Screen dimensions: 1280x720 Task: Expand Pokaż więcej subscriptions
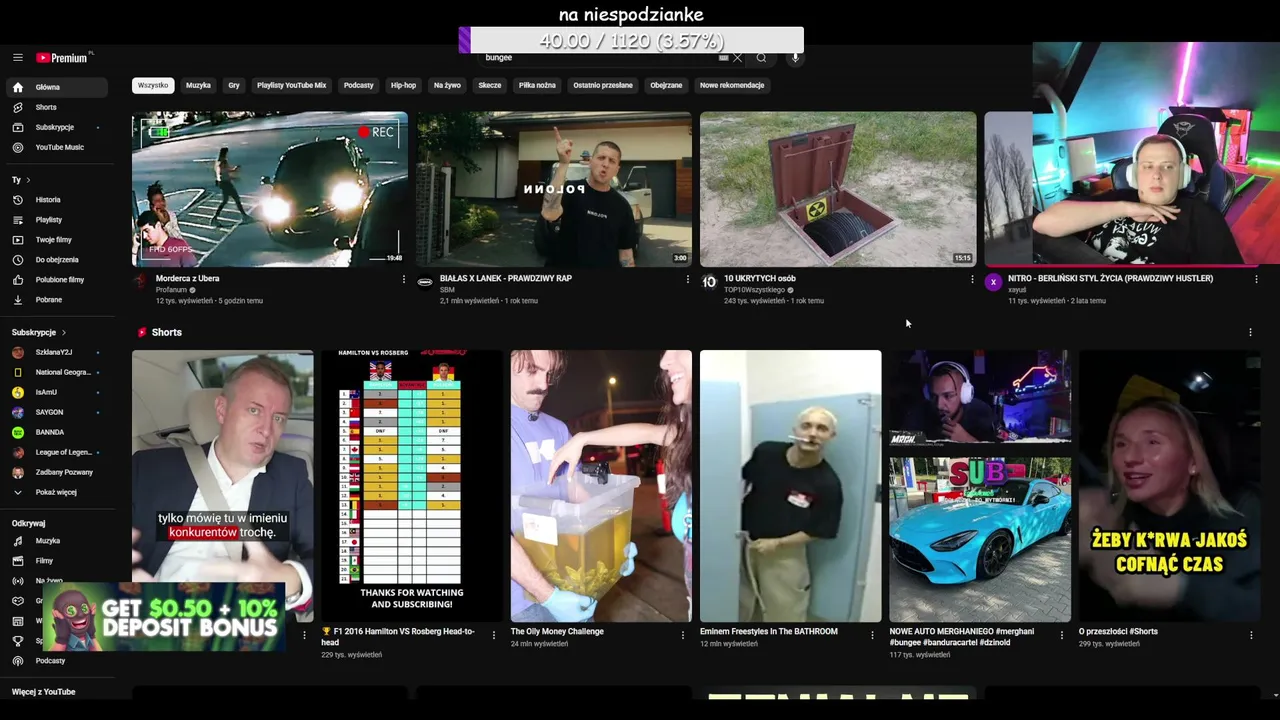point(56,492)
